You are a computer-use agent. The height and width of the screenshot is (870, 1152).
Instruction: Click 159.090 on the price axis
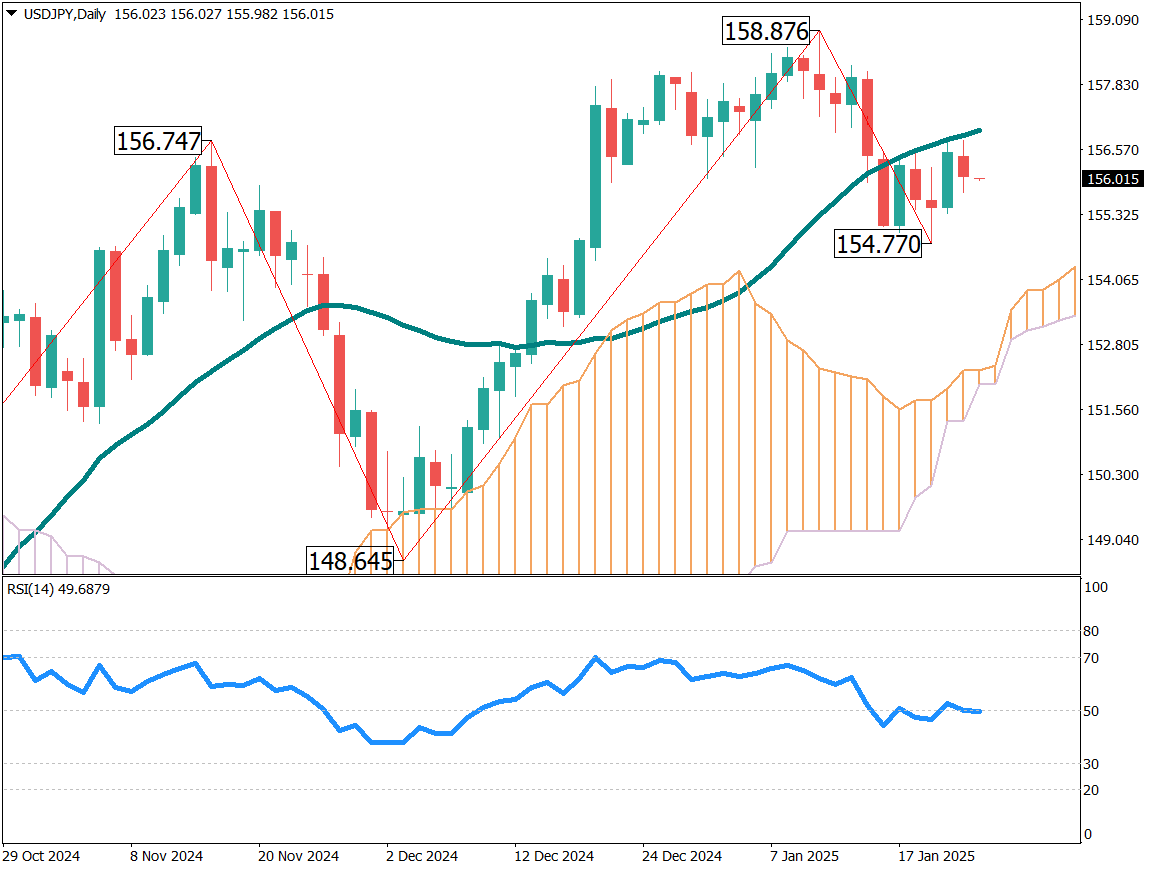[1111, 20]
